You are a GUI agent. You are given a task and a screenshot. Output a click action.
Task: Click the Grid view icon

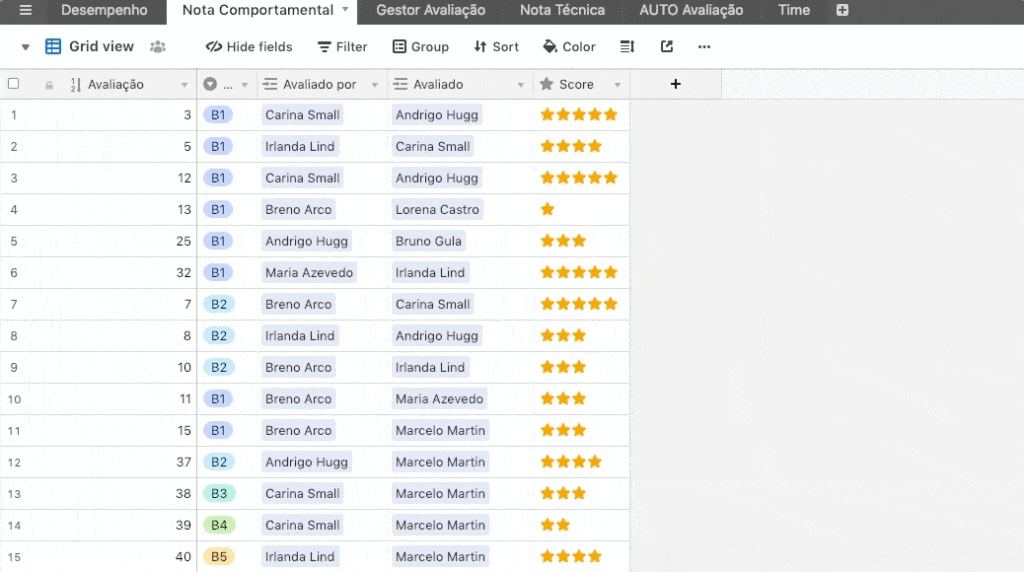pos(53,46)
